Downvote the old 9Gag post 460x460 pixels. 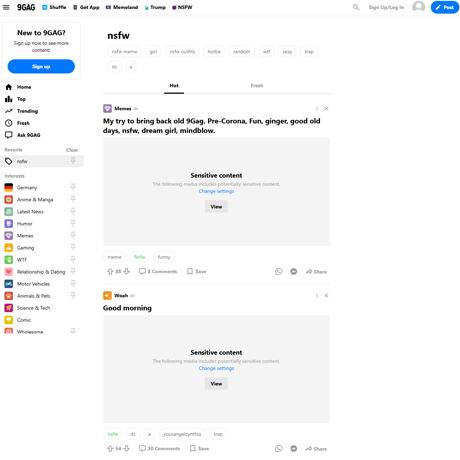pos(126,271)
